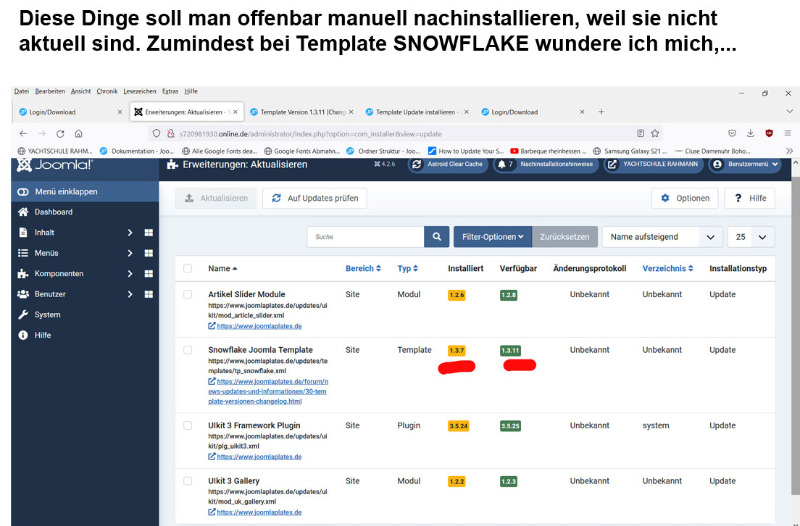Open the Bearbeiten browser menu
This screenshot has height=526, width=800.
pos(50,91)
